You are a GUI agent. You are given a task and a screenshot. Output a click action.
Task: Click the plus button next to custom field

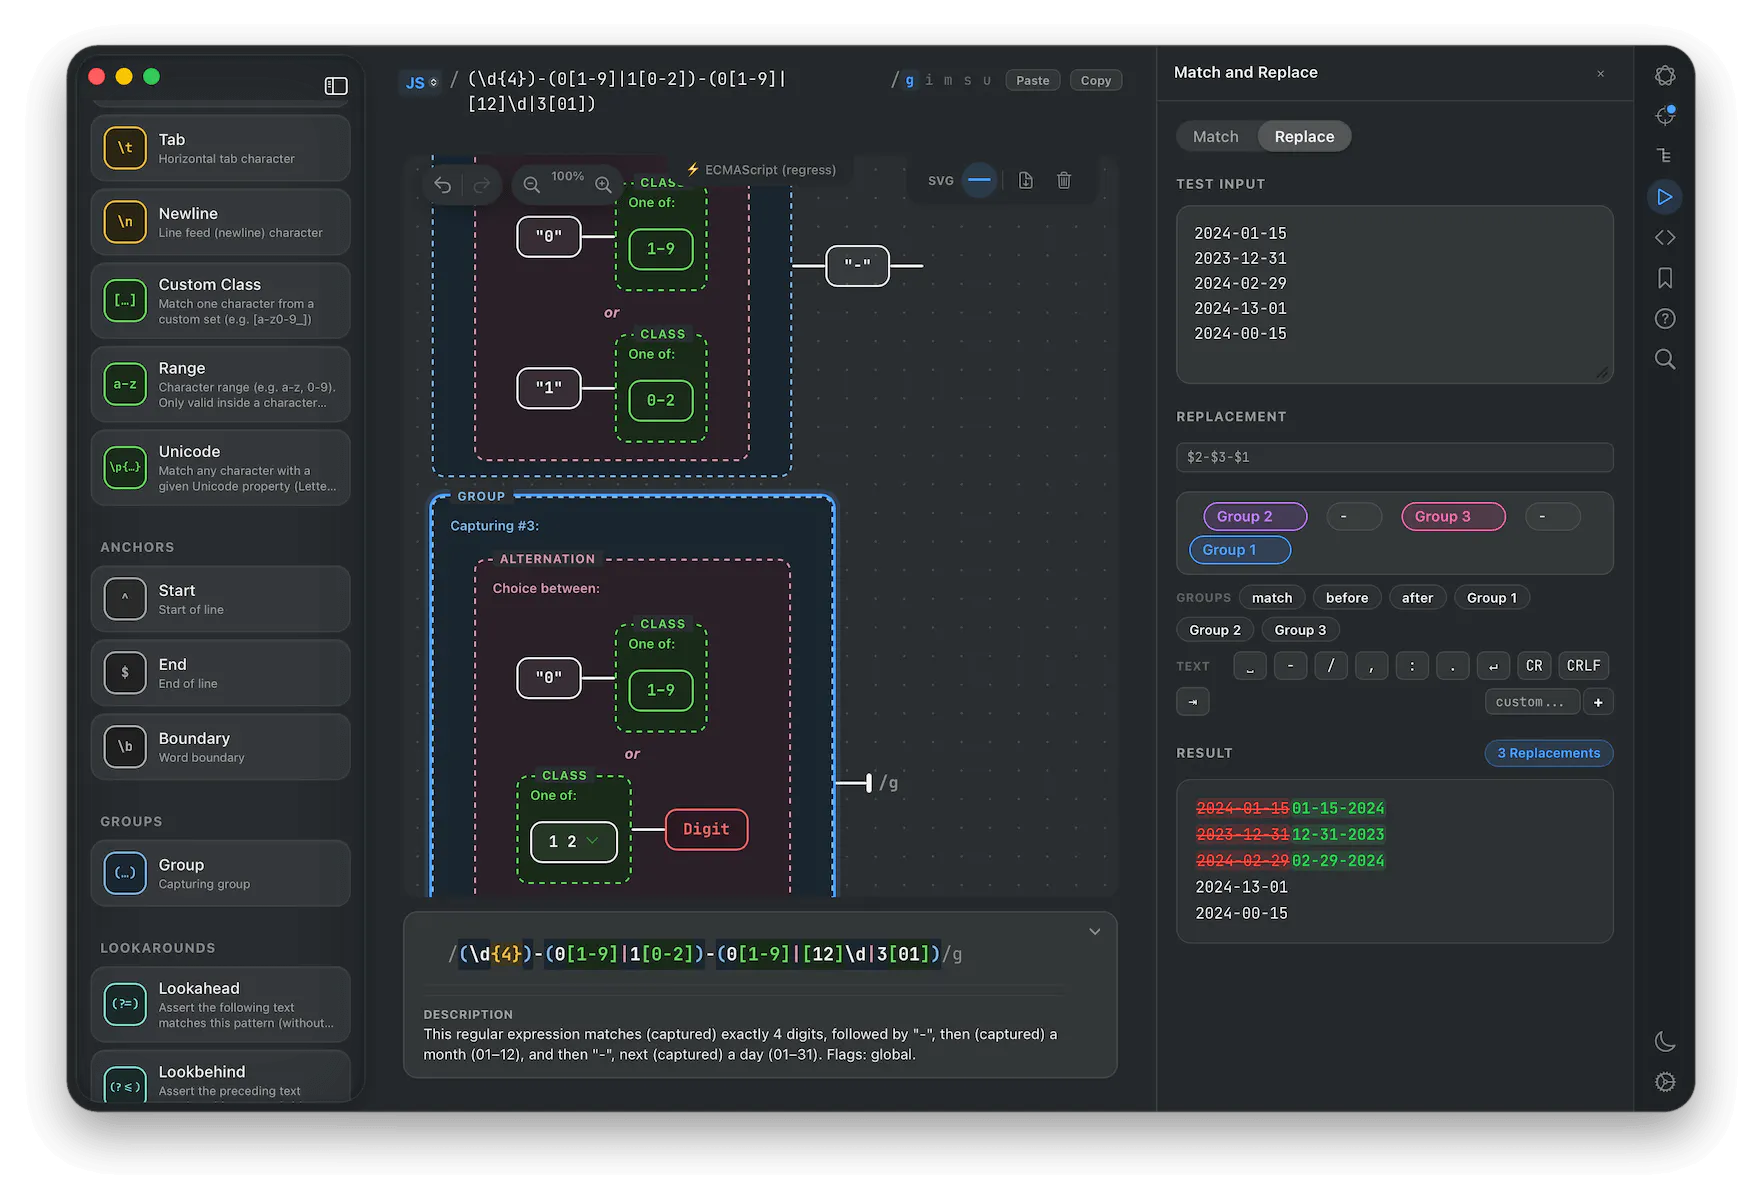click(1598, 702)
